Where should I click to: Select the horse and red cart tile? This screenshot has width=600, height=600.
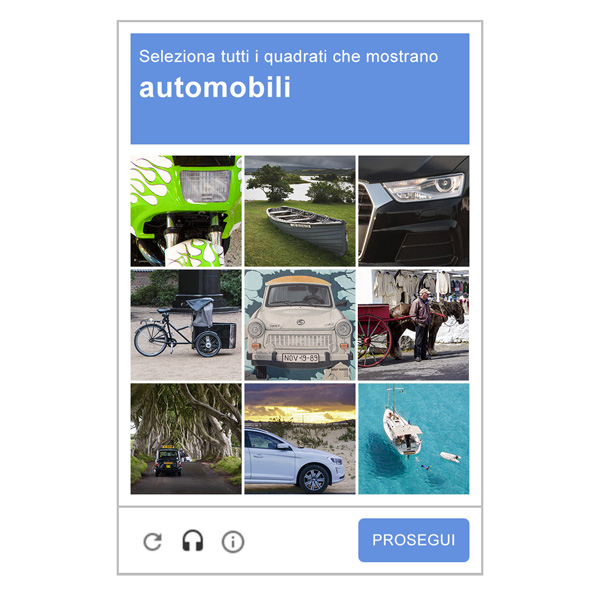tap(414, 325)
